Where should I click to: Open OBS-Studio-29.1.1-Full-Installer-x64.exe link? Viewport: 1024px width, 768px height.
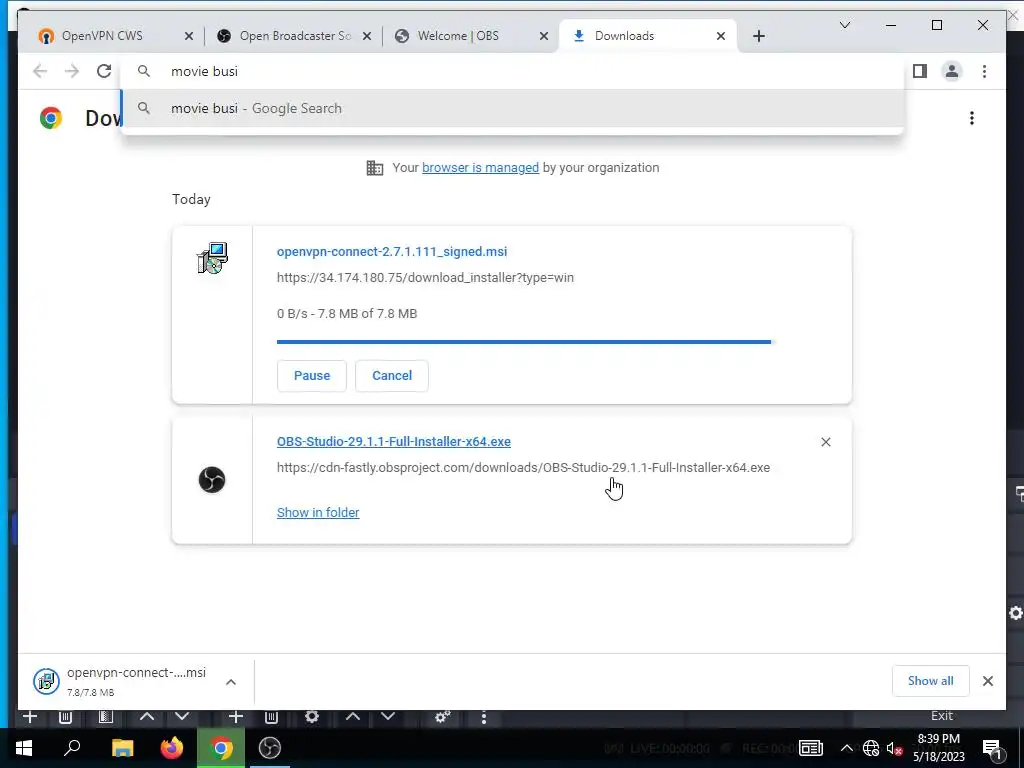pyautogui.click(x=394, y=441)
